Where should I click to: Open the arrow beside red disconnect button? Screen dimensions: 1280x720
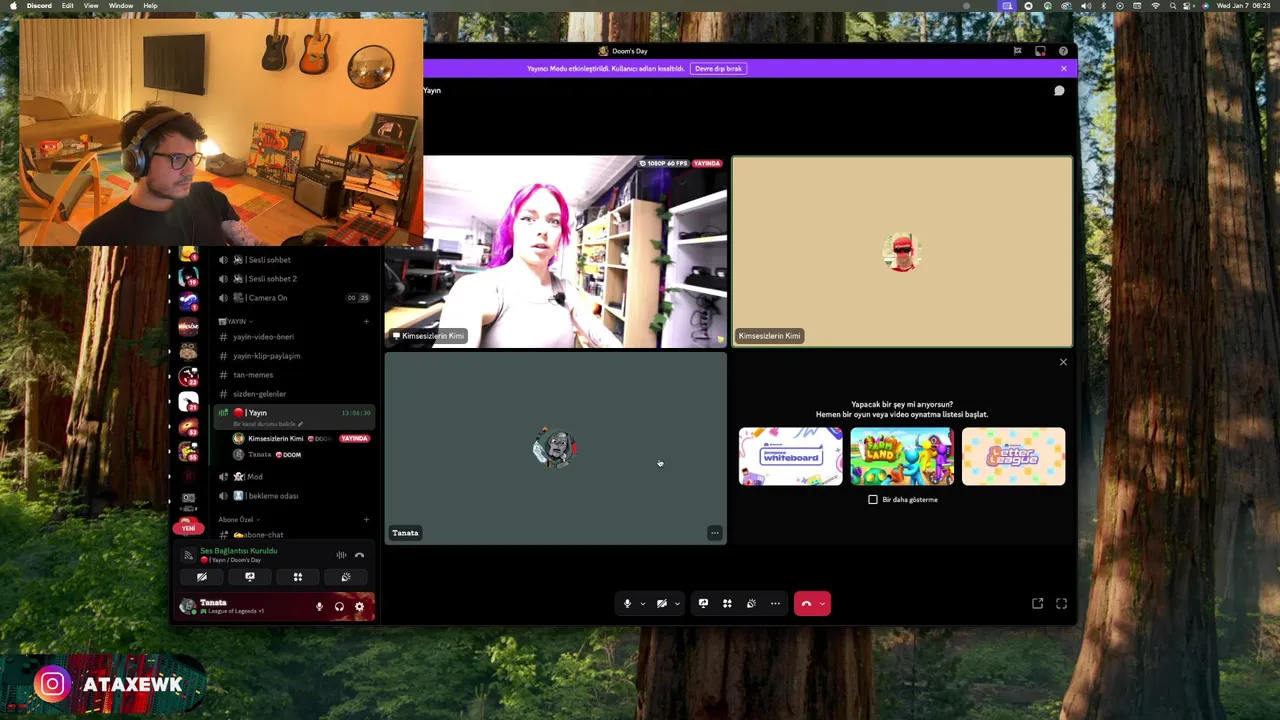[x=822, y=604]
